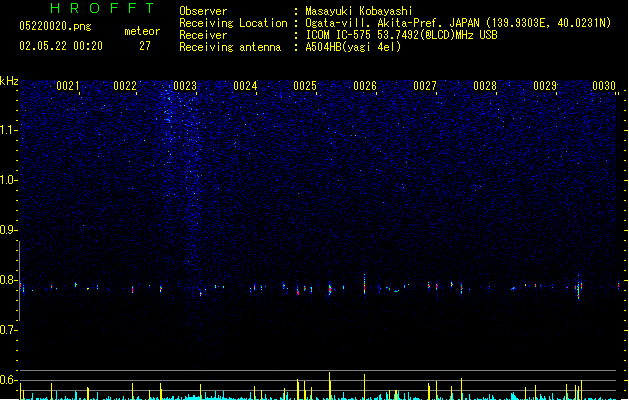Click the 0021 time marker
The width and height of the screenshot is (629, 400).
[68, 86]
